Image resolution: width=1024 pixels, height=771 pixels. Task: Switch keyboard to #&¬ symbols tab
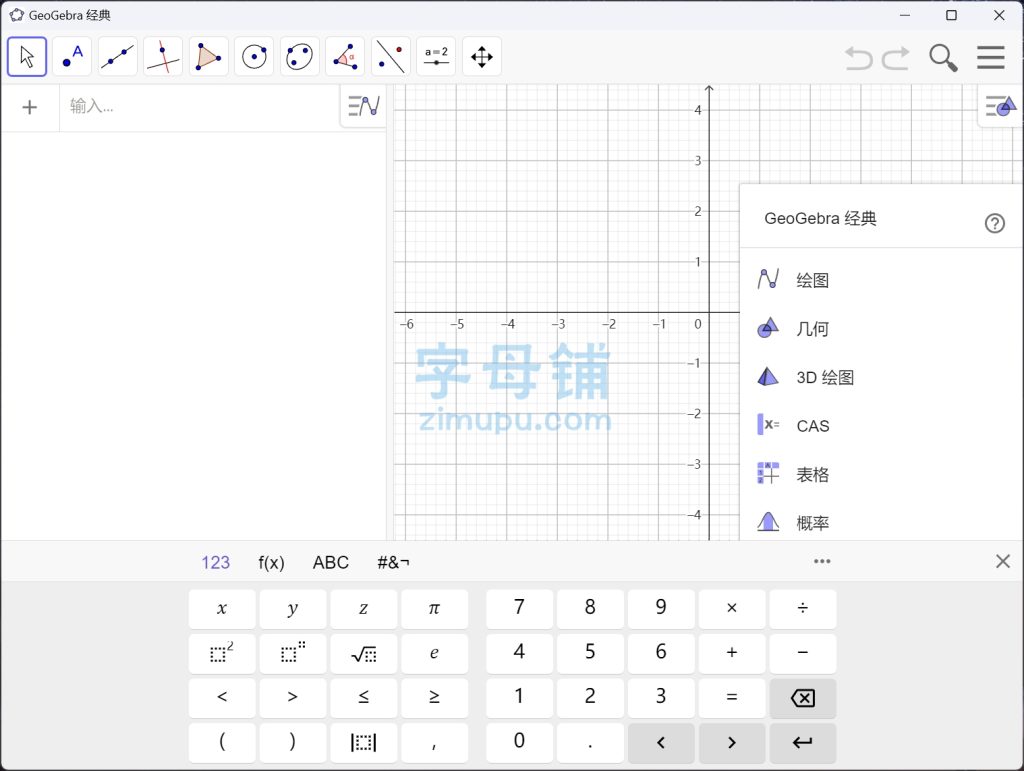[393, 562]
